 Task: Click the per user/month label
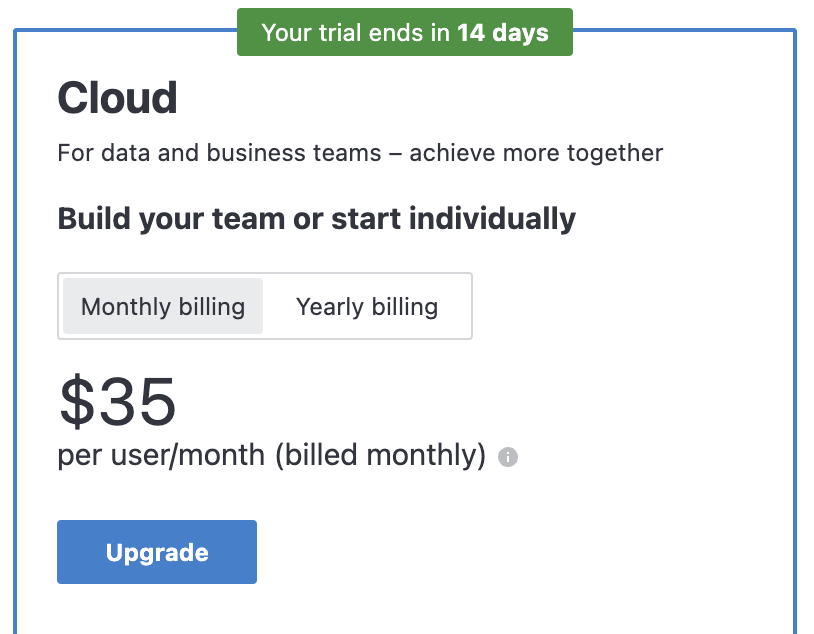pyautogui.click(x=162, y=456)
